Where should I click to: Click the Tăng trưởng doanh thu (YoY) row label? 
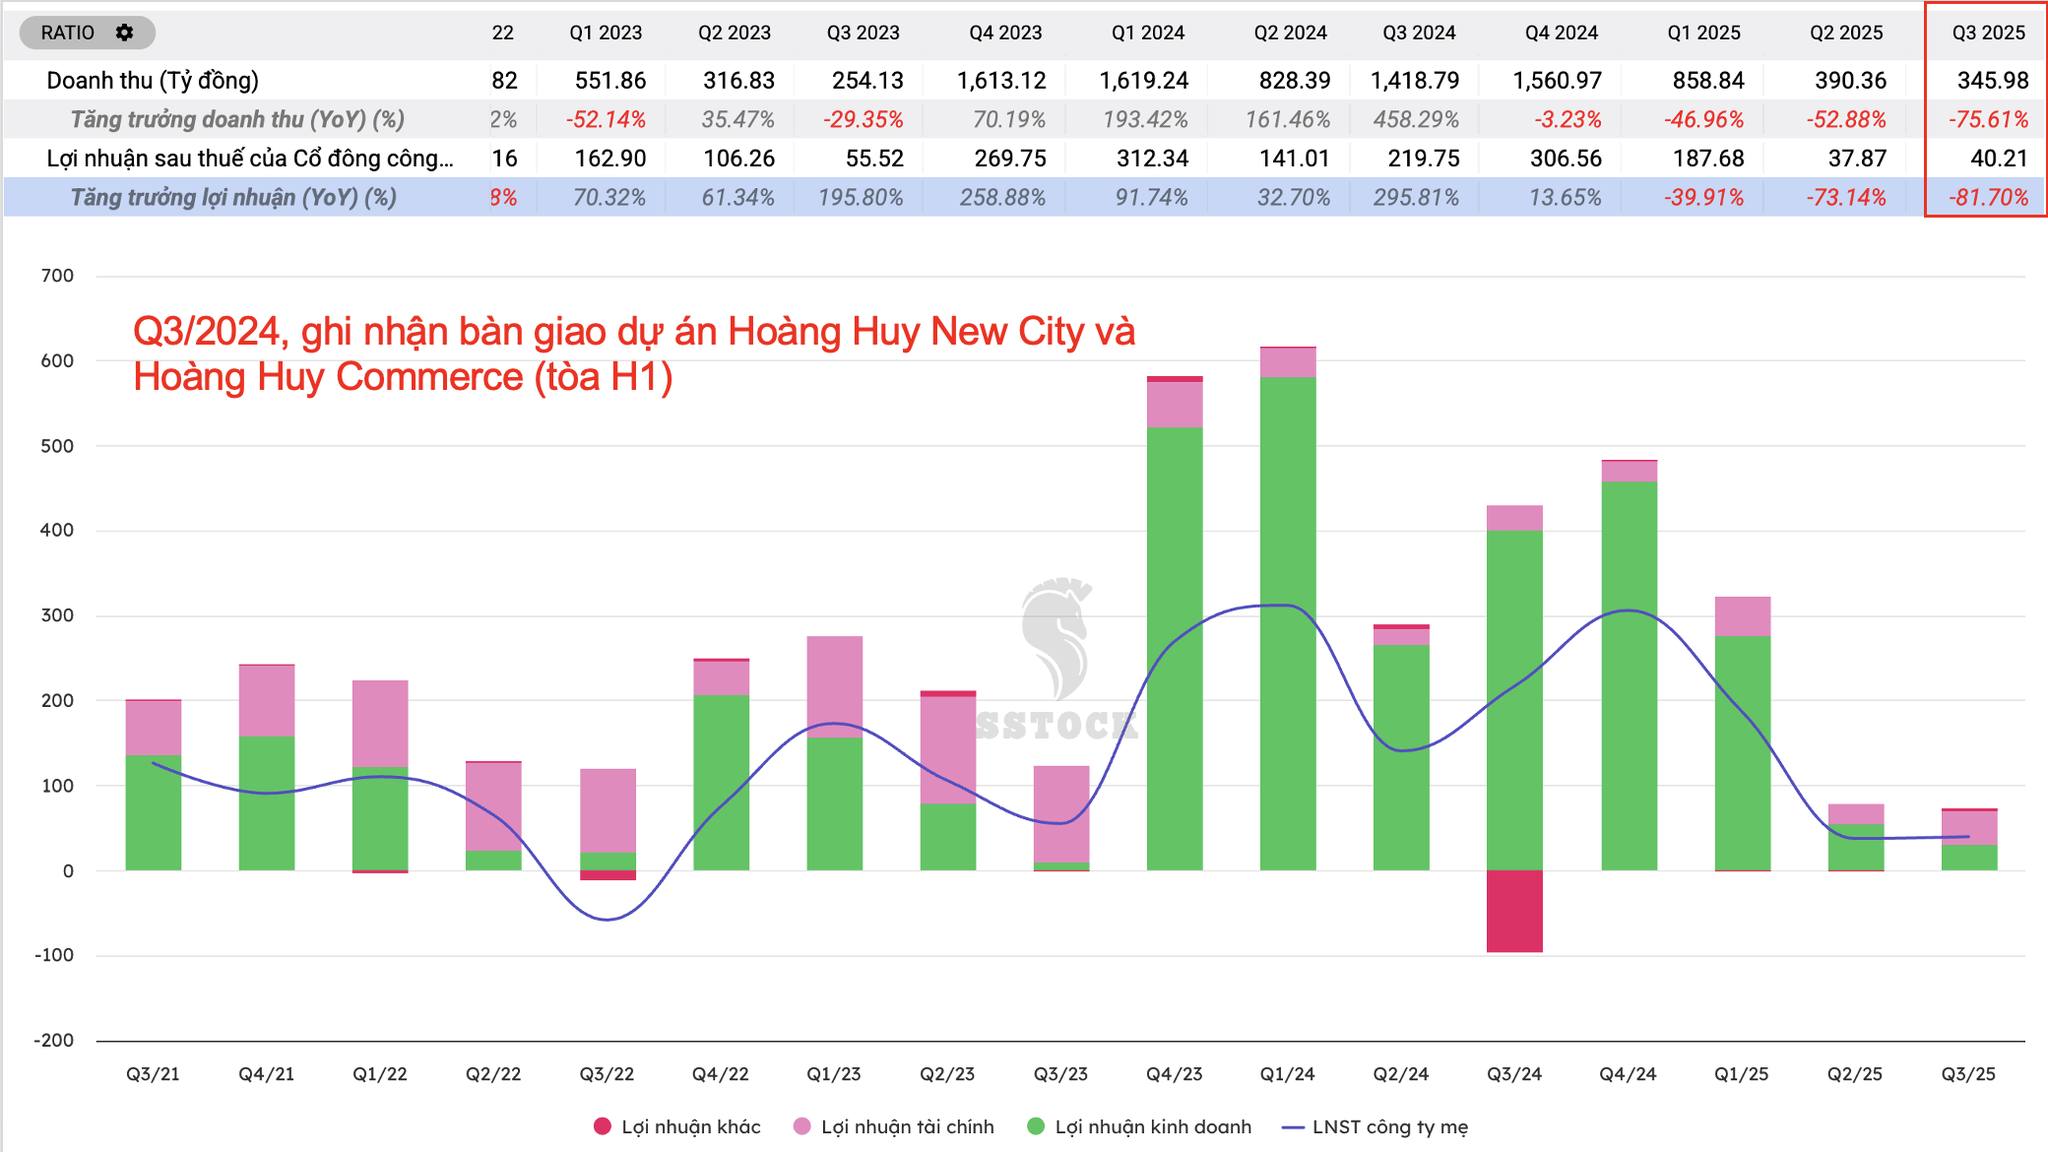pos(237,119)
